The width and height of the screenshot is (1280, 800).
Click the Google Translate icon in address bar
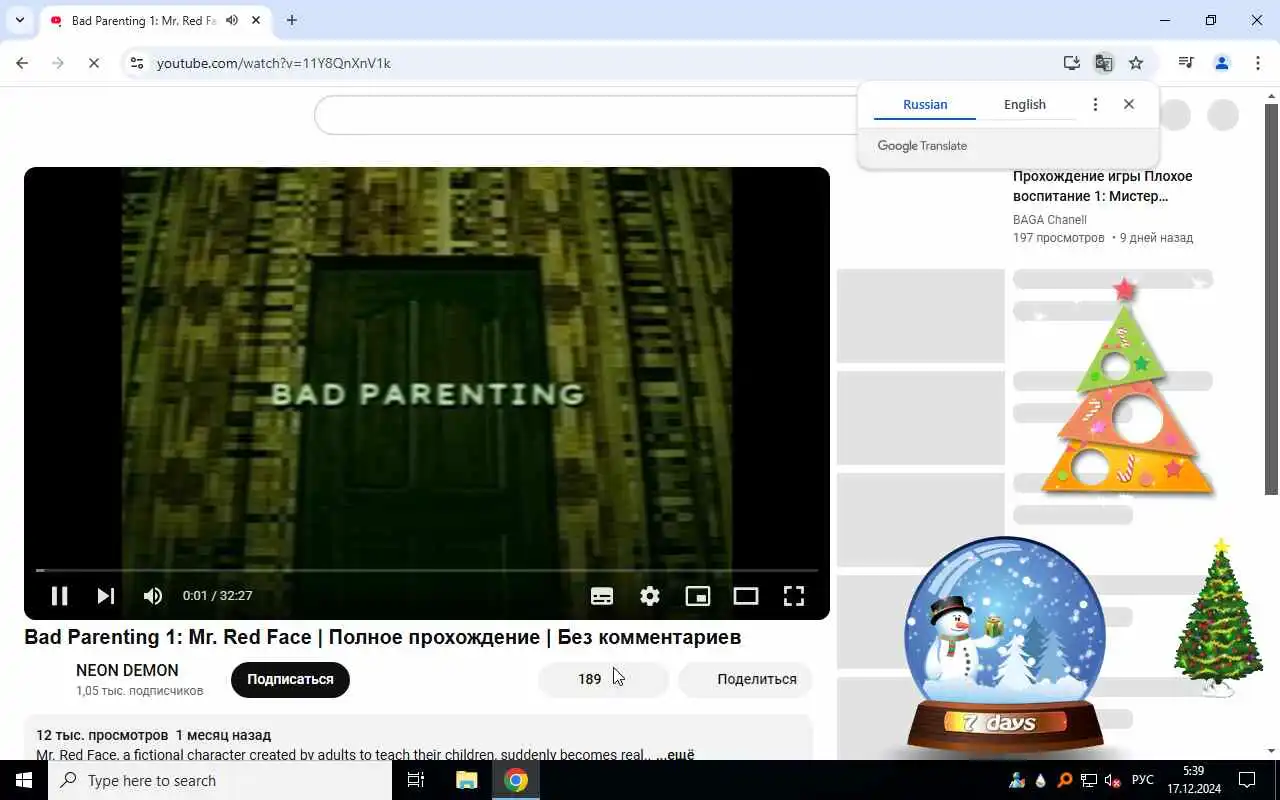(1104, 63)
